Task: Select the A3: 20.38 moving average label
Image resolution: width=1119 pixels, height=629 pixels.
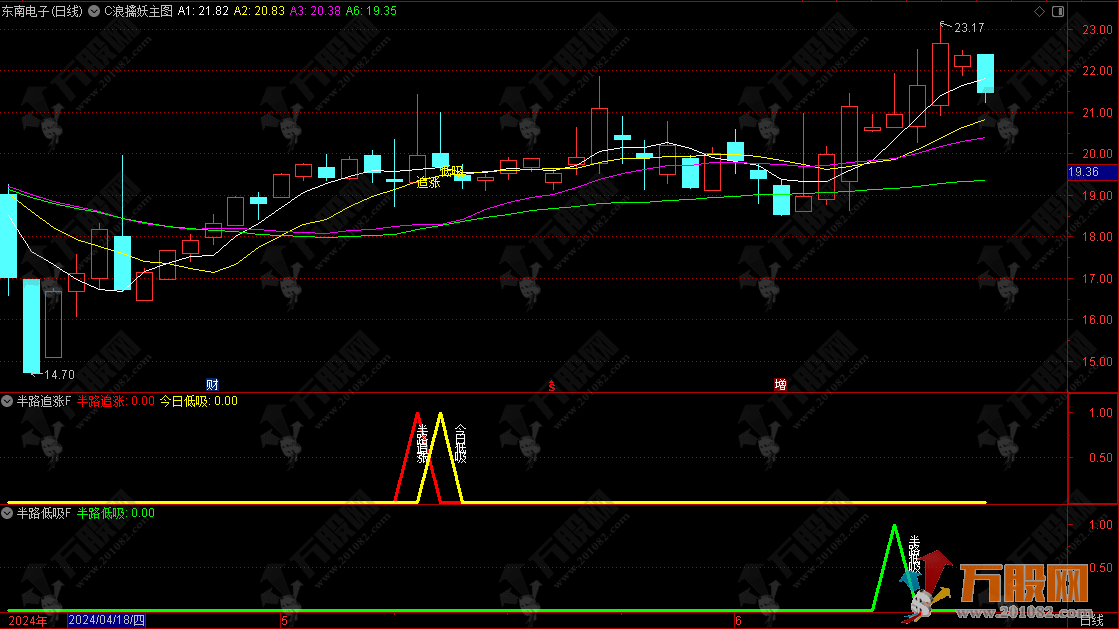Action: coord(315,11)
